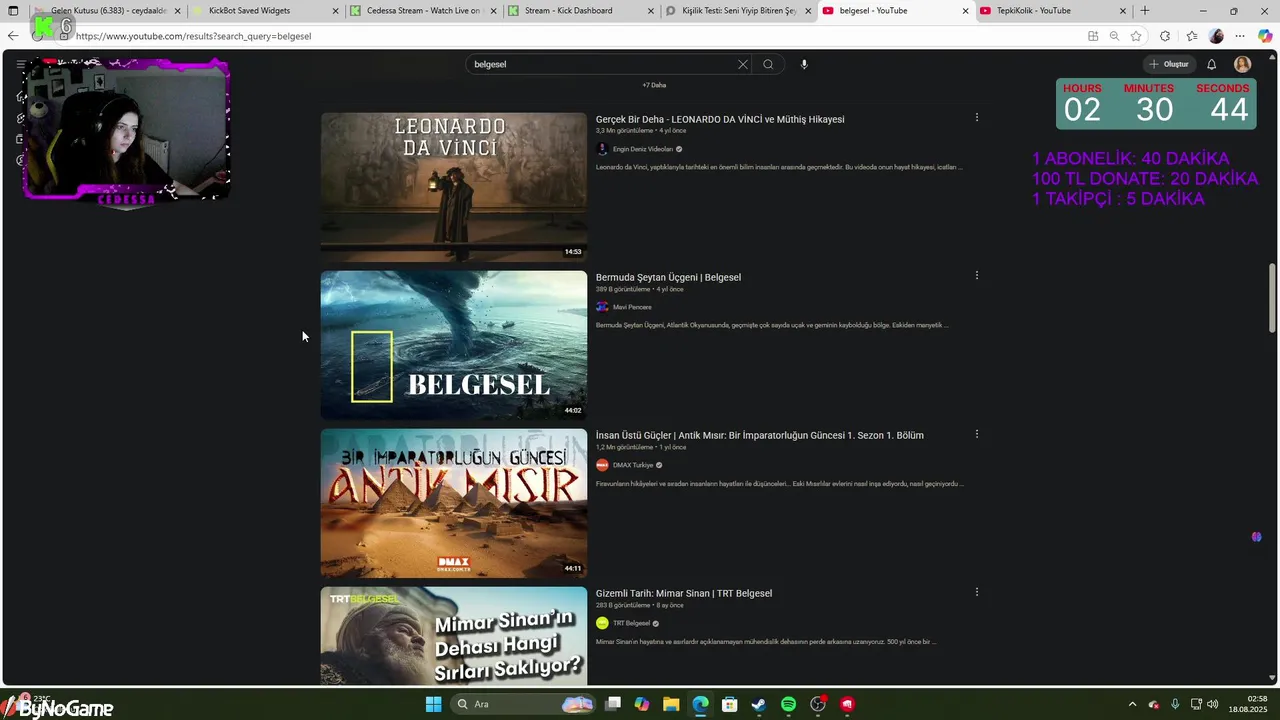Switch to KickBot Saved Widgets tab
The width and height of the screenshot is (1280, 720).
266,11
